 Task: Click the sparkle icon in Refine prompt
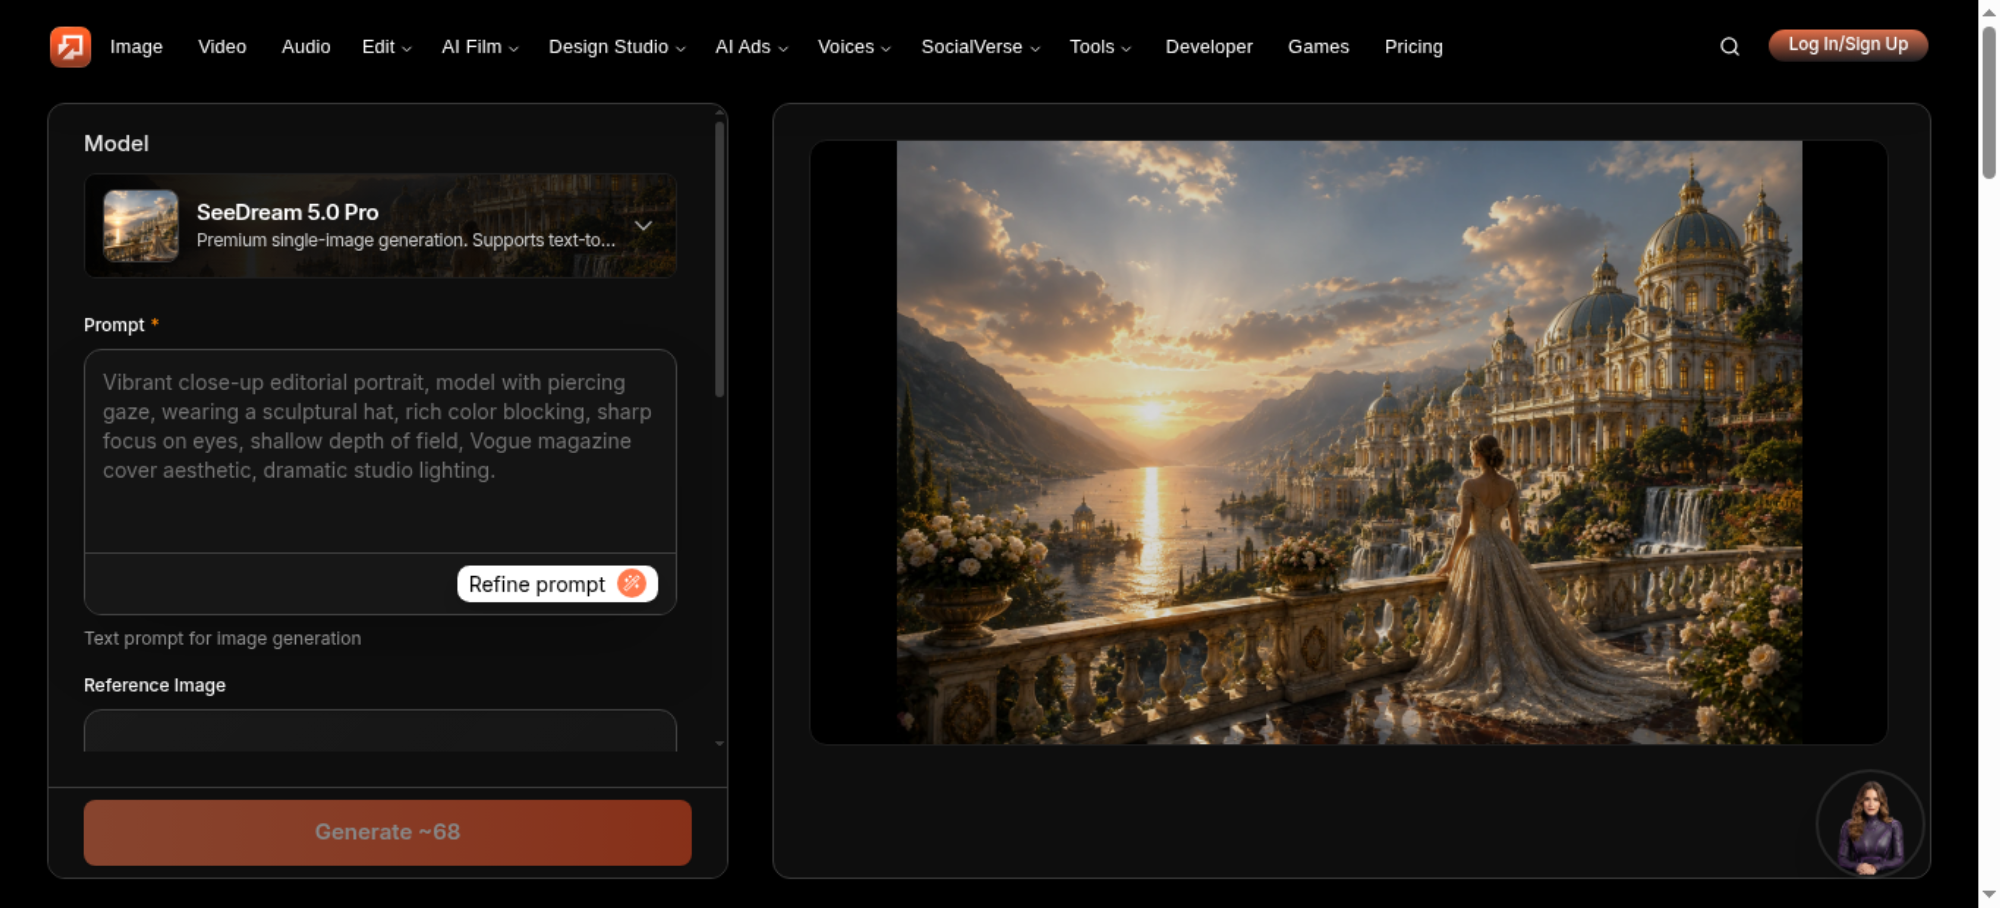(632, 583)
